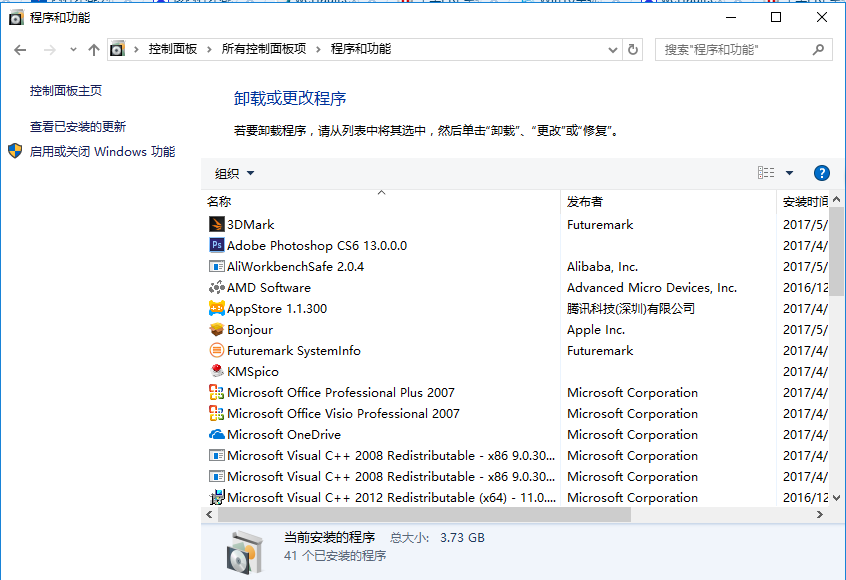Screen dimensions: 846x580
Task: Click the Alibaba, Inc. publisher cell
Action: (x=602, y=267)
